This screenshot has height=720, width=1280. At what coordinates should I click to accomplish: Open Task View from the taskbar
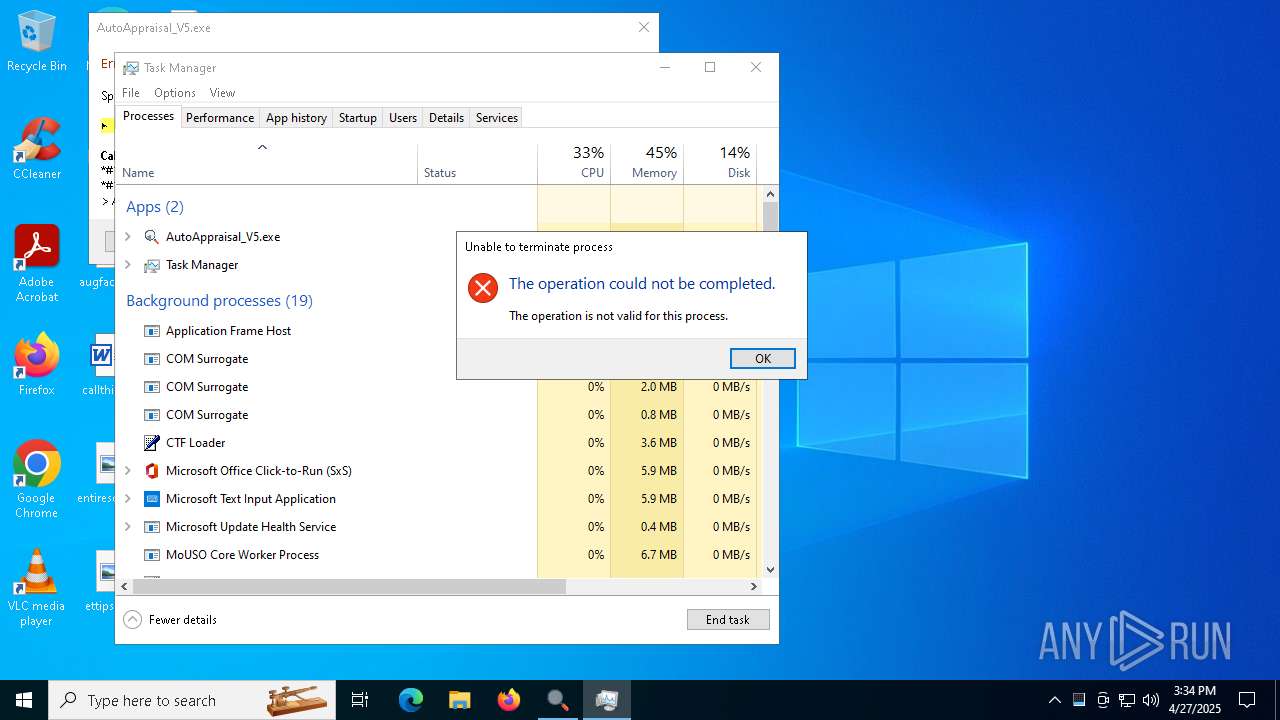360,700
